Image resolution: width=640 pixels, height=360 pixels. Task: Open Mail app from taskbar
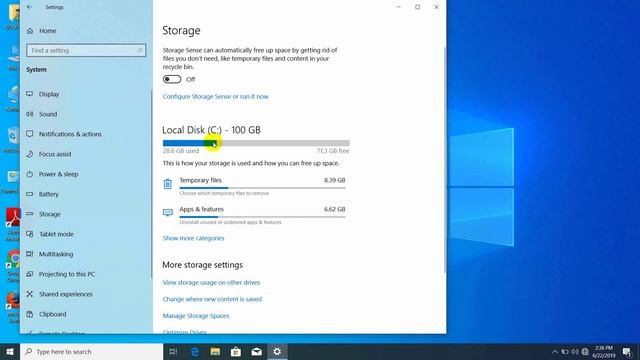tap(256, 351)
